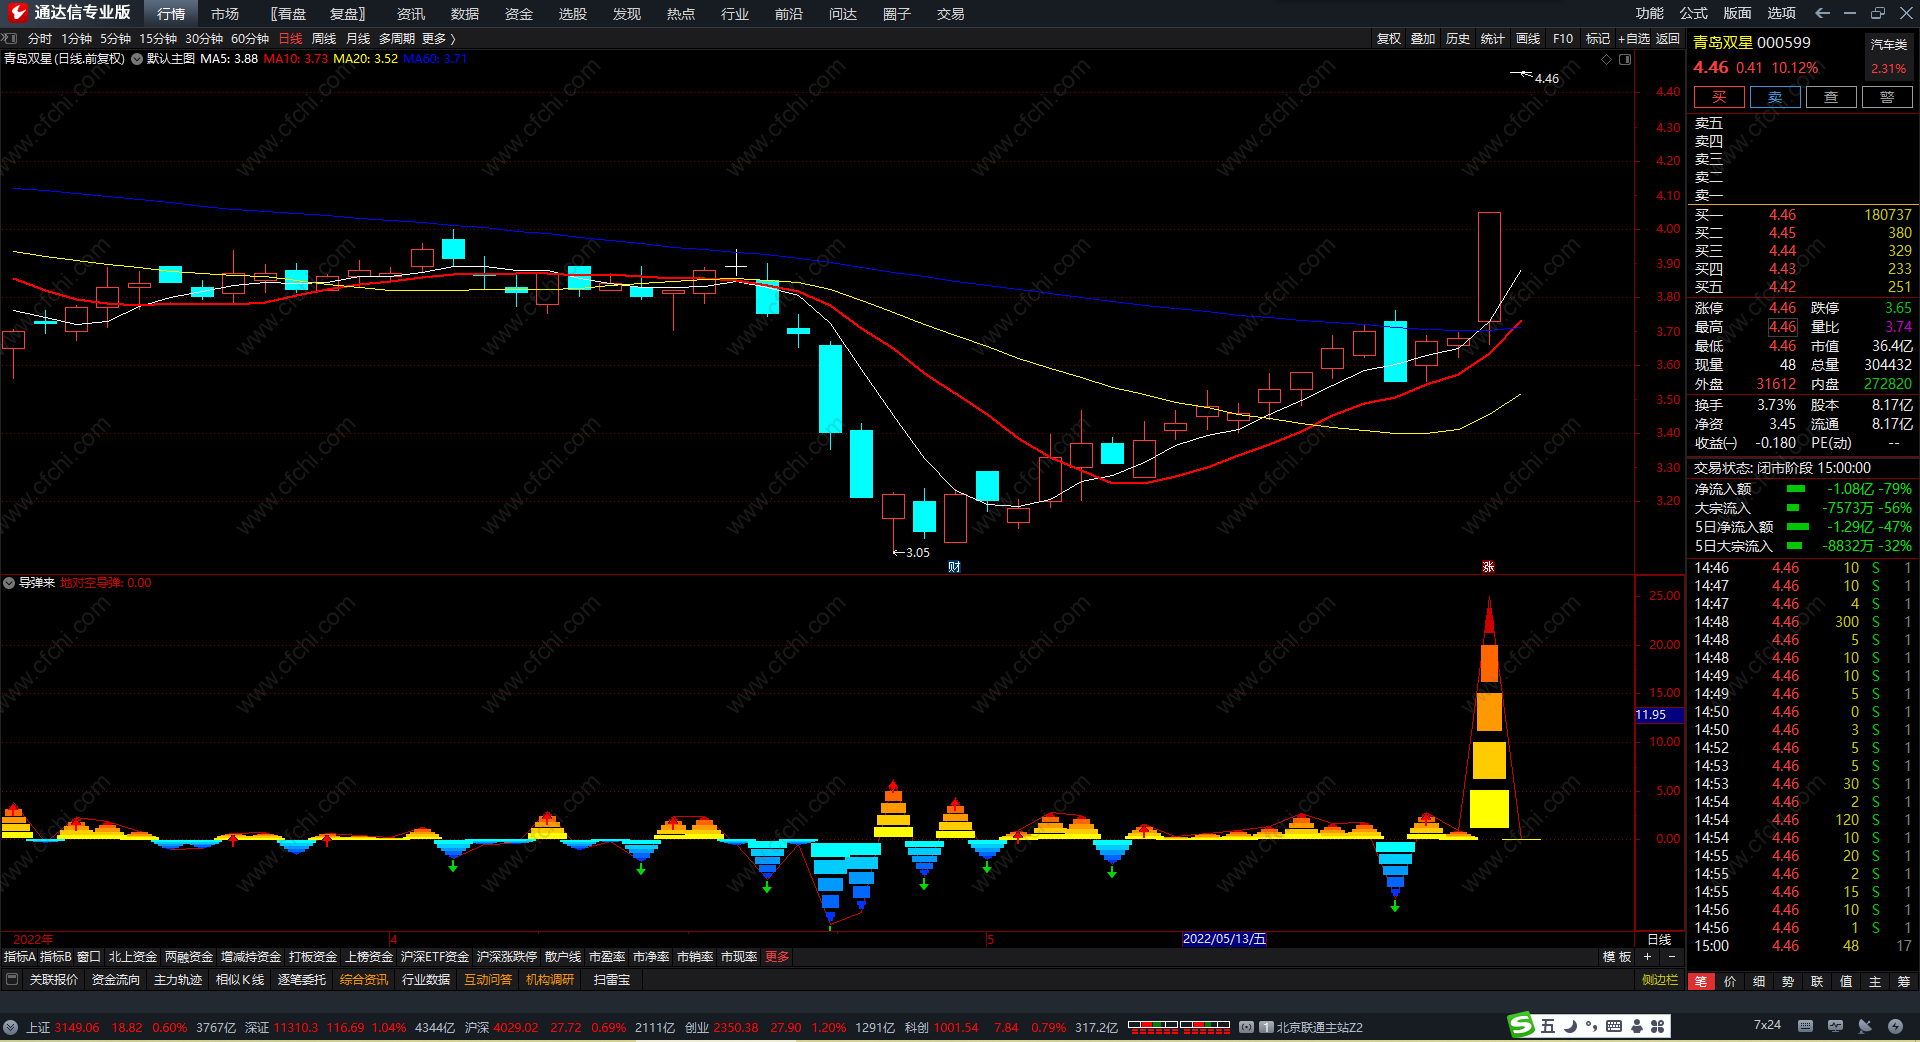Open the 指标A indicator selector
The image size is (1920, 1042).
20,957
